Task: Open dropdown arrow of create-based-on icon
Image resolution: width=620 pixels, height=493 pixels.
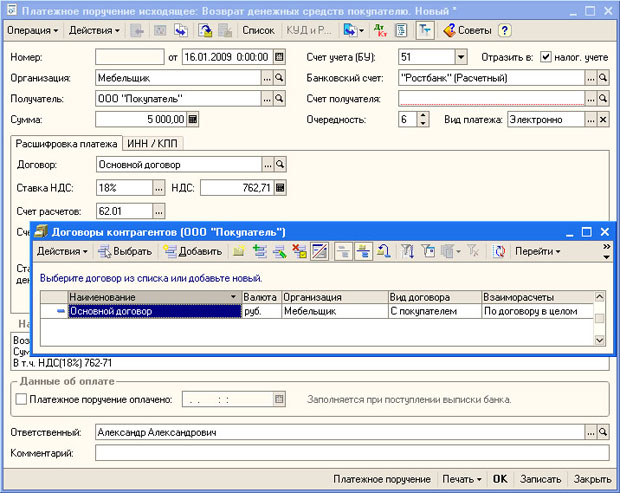Action: [361, 30]
